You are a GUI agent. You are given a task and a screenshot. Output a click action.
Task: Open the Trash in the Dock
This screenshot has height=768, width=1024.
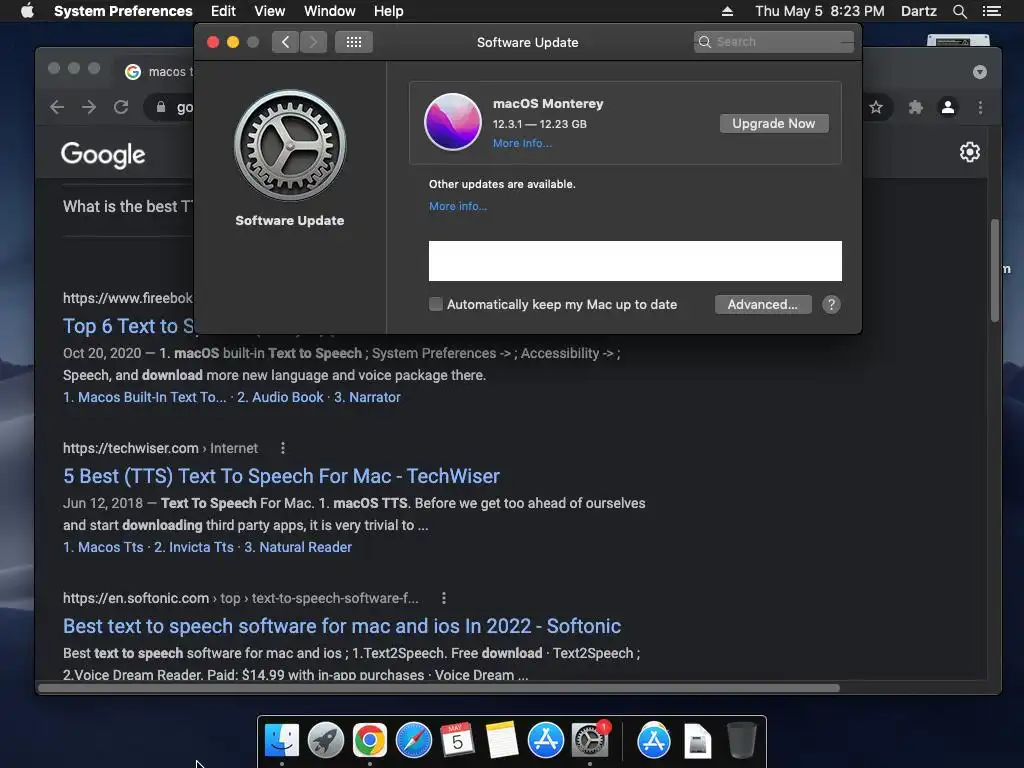click(741, 740)
